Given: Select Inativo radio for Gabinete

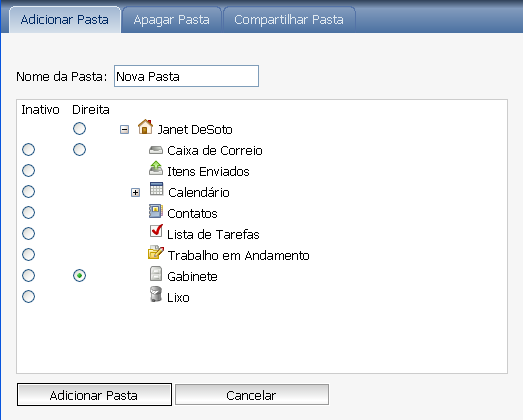Looking at the screenshot, I should click(28, 276).
